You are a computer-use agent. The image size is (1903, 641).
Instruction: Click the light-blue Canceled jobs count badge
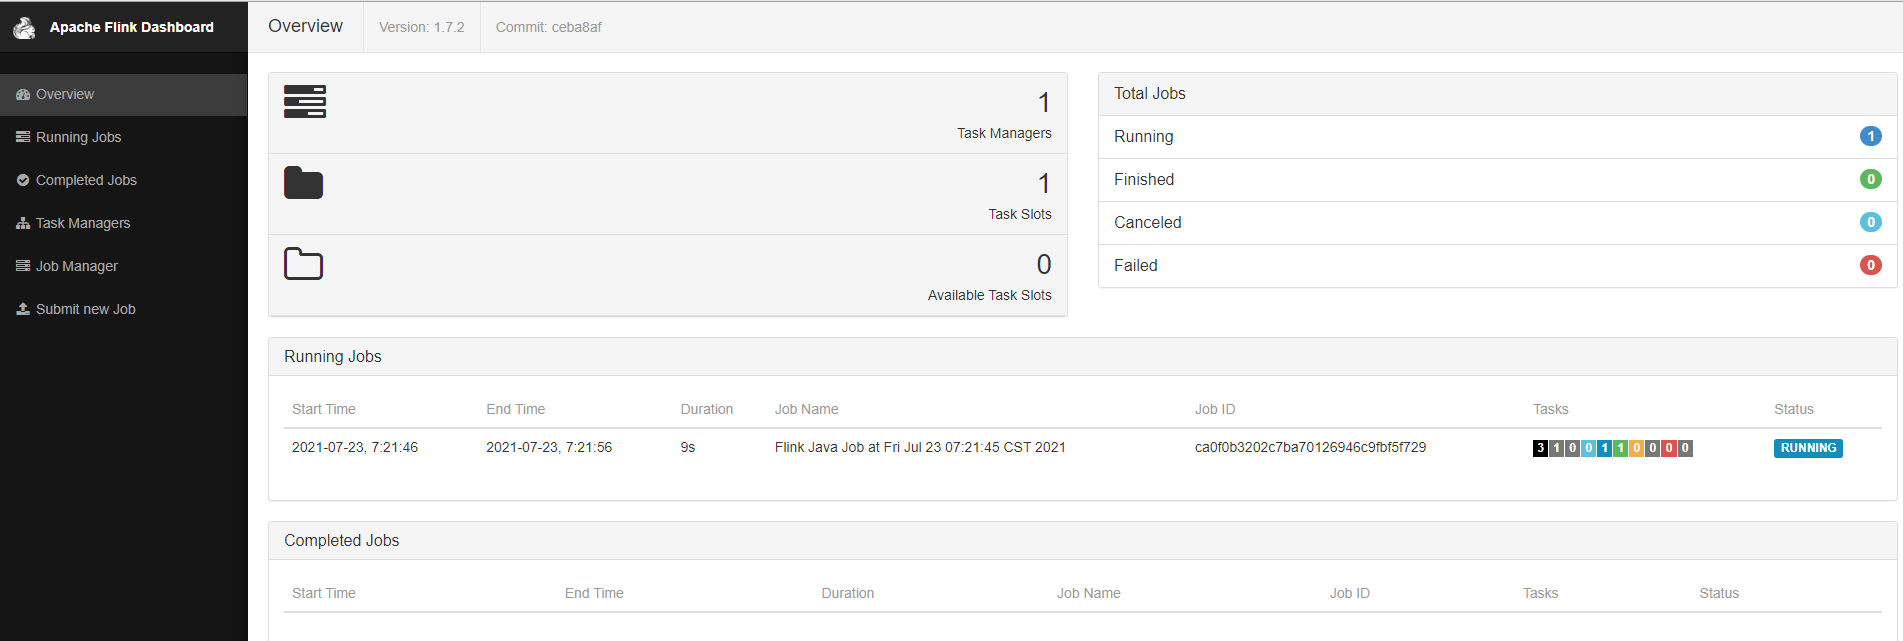click(1870, 222)
